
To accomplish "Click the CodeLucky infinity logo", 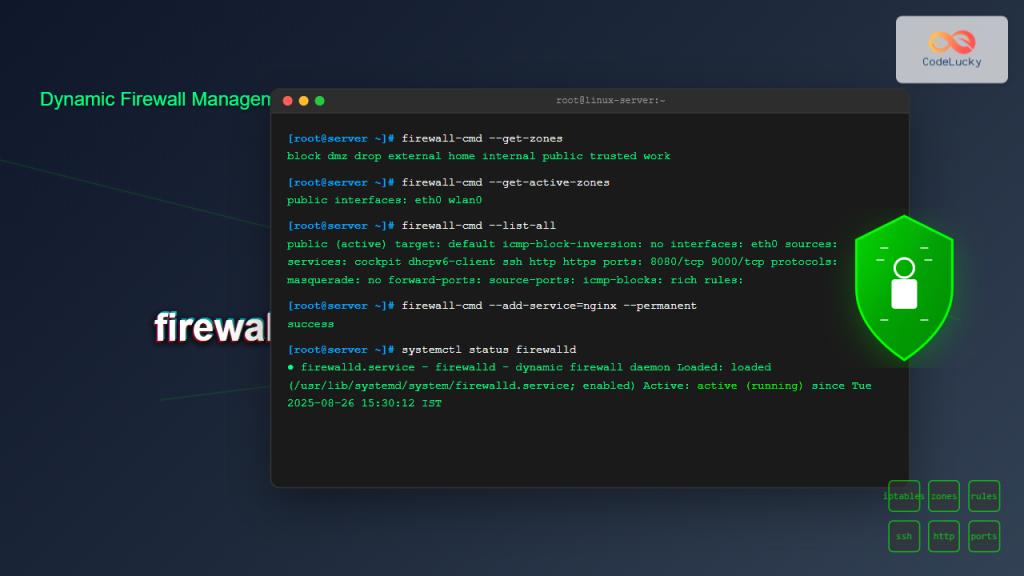I will point(951,38).
